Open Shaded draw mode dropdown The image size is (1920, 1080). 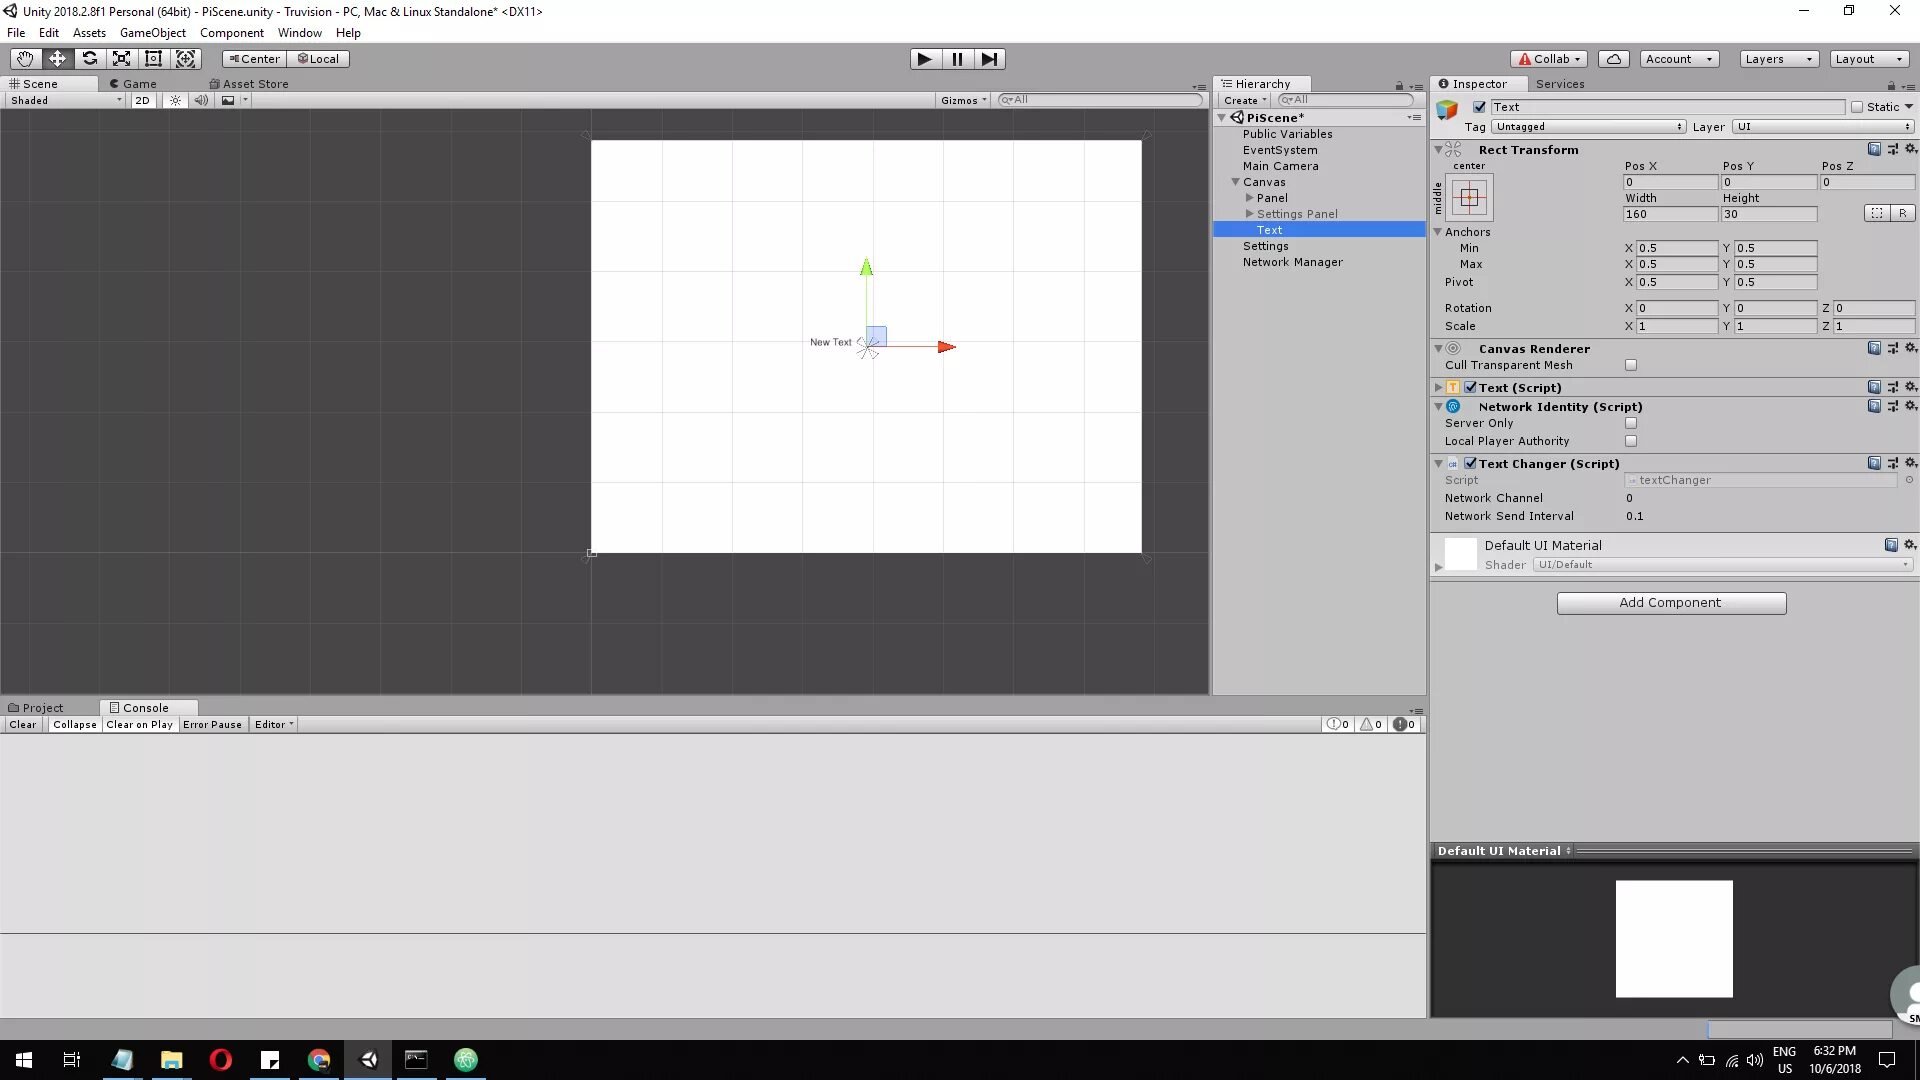pyautogui.click(x=65, y=100)
